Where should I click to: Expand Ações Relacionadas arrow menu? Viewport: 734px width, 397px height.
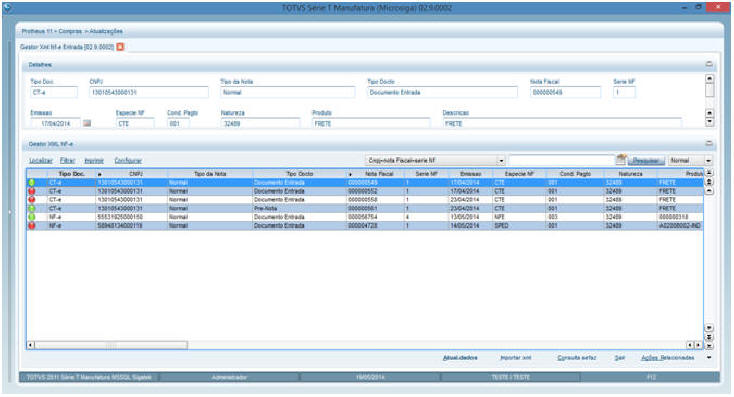pyautogui.click(x=709, y=358)
